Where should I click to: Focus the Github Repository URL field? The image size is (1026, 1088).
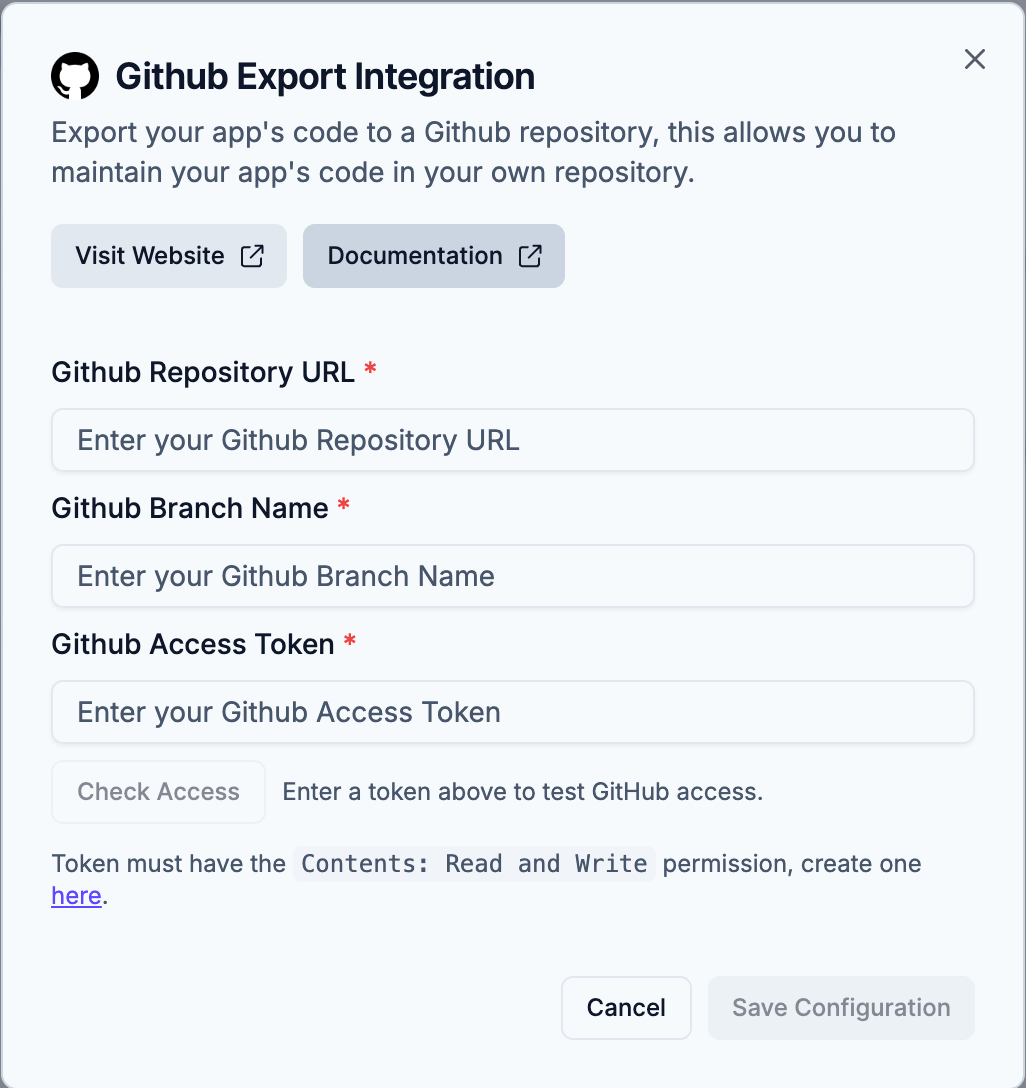coord(513,440)
